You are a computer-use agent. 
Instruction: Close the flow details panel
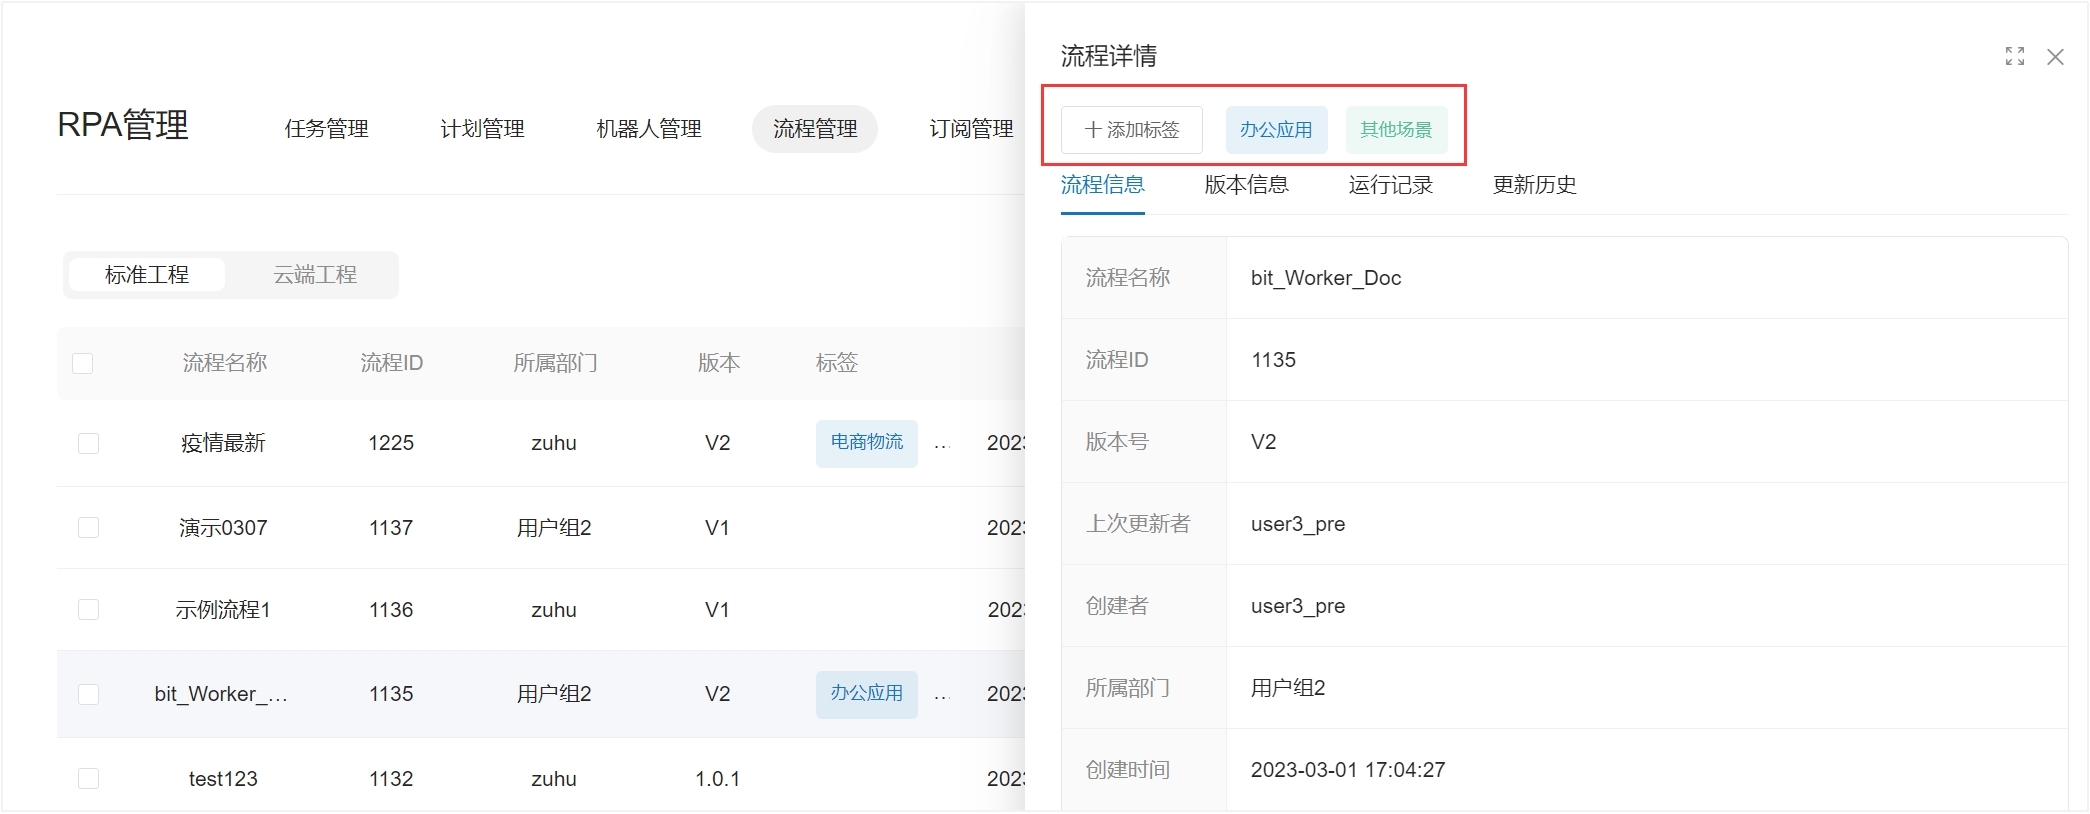click(x=2055, y=57)
